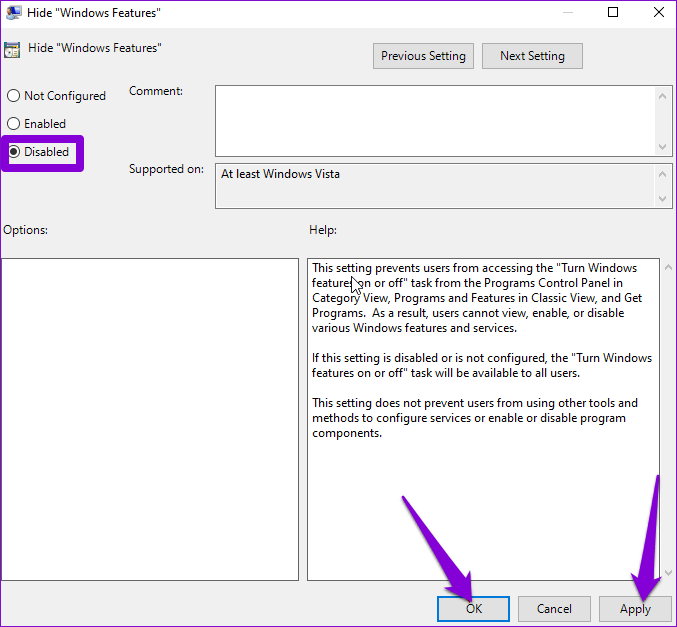
Task: Click the 'Options:' label
Action: point(25,230)
